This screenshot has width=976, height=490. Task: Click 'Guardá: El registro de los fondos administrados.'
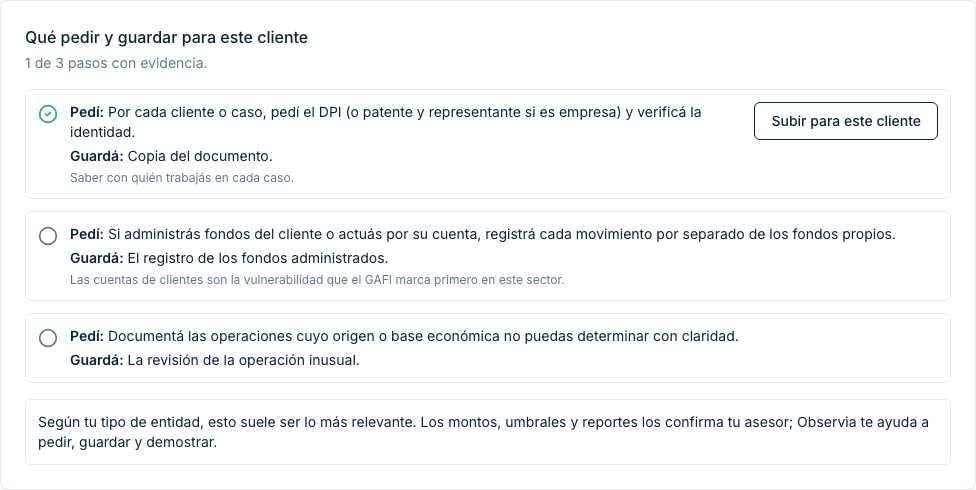pos(229,258)
